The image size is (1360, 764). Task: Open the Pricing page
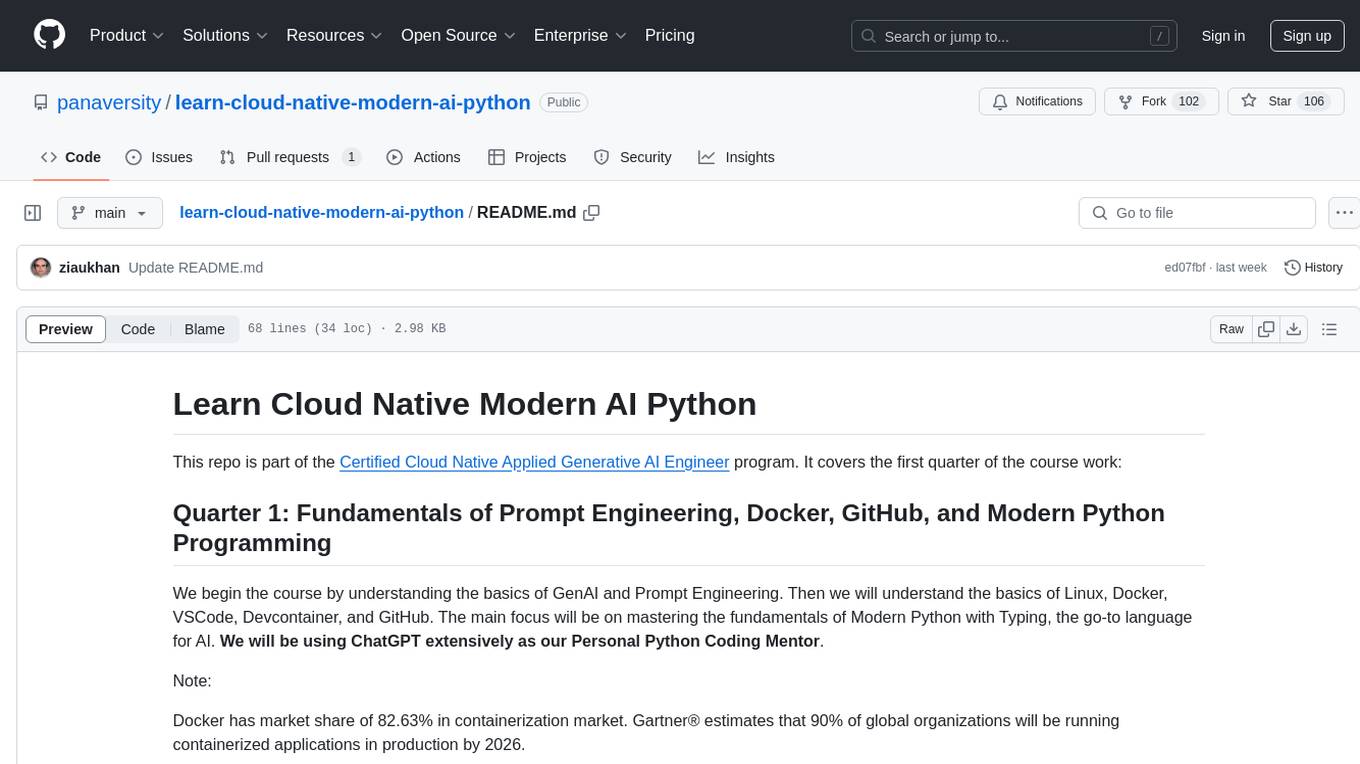click(670, 35)
